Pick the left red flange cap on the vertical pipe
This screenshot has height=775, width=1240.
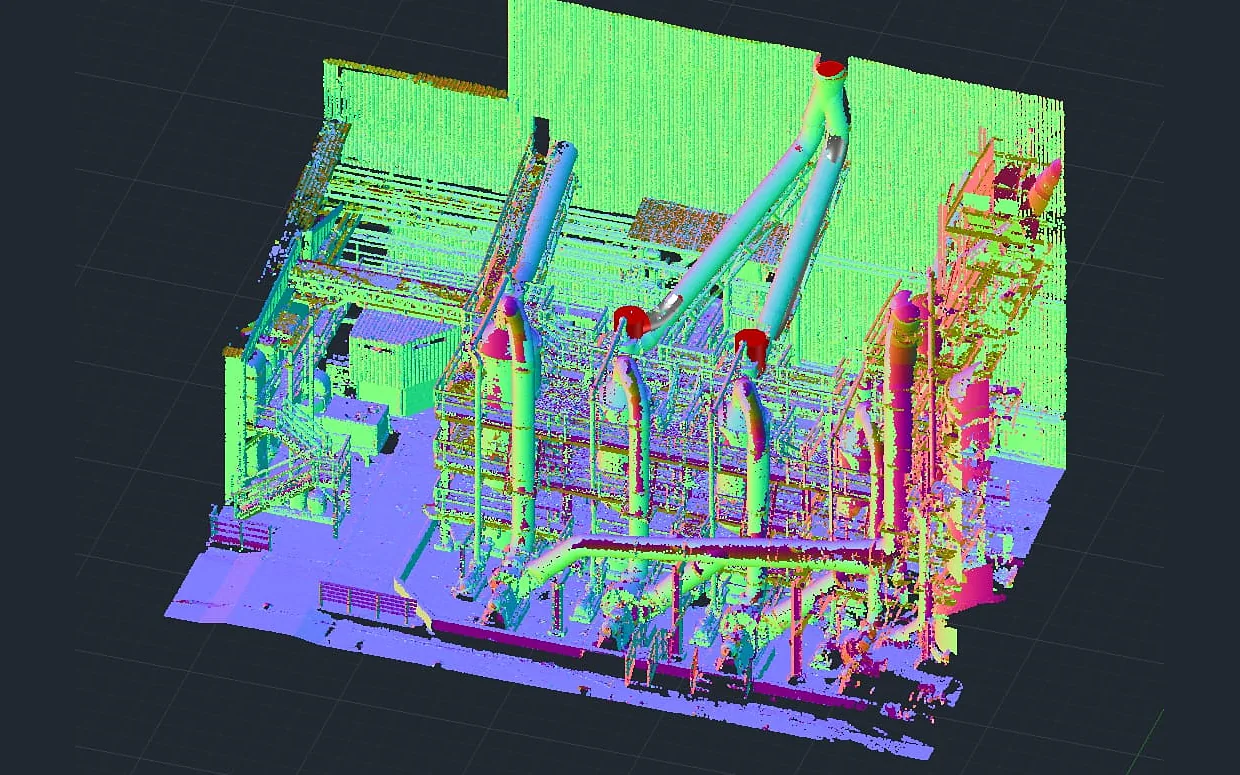pos(632,323)
